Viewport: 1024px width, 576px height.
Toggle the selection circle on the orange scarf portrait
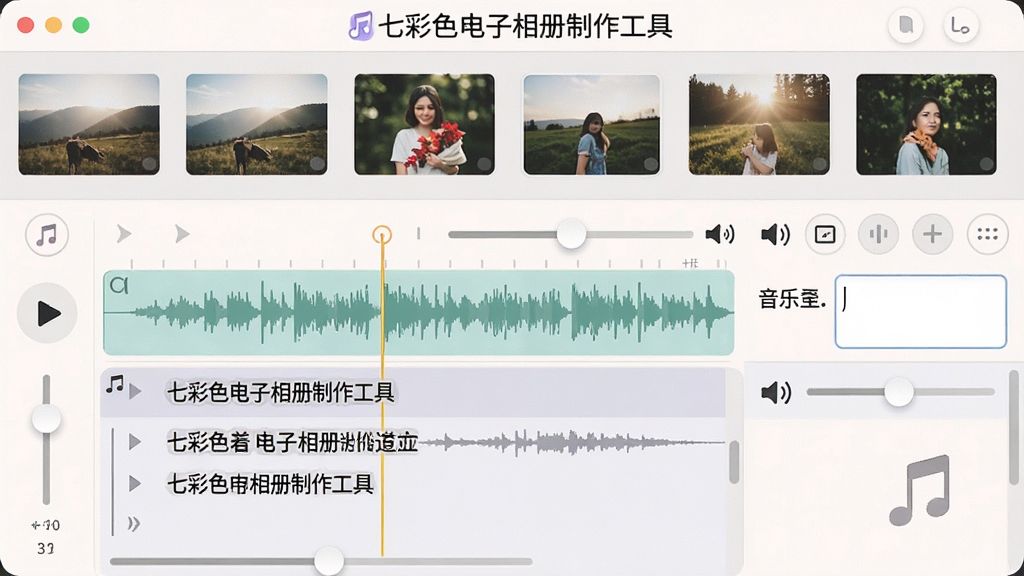[986, 164]
